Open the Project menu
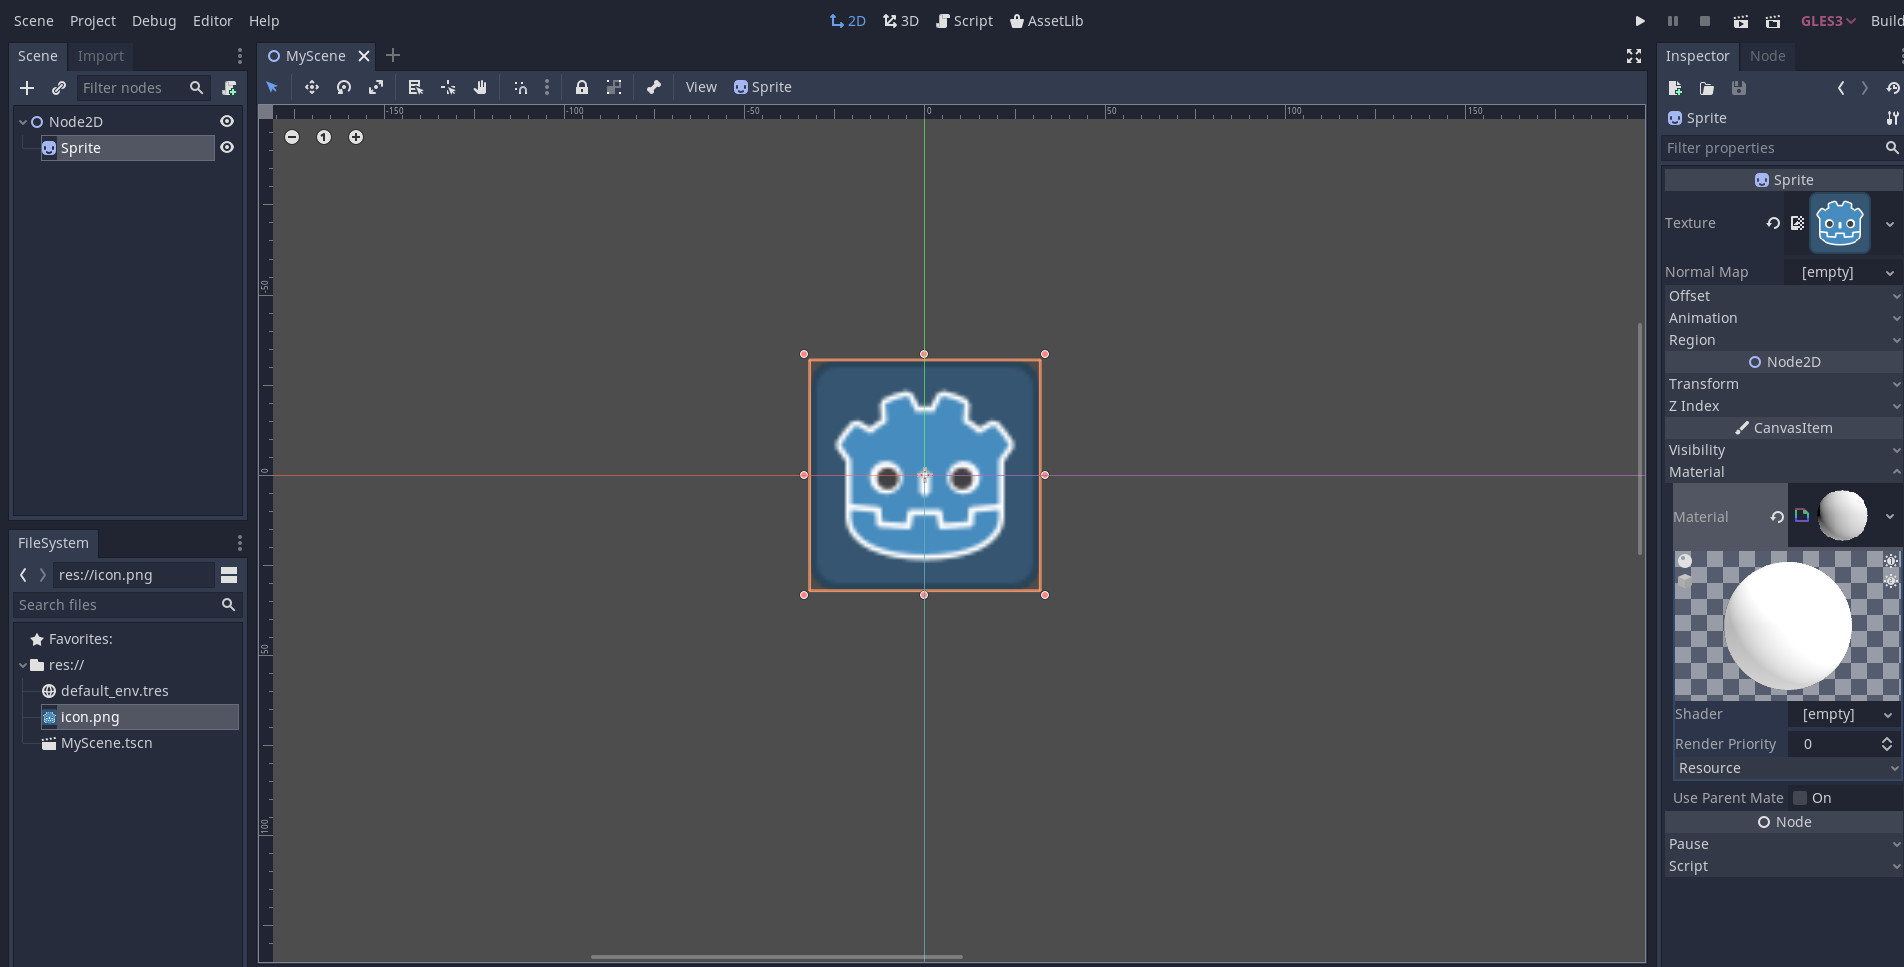 (92, 20)
